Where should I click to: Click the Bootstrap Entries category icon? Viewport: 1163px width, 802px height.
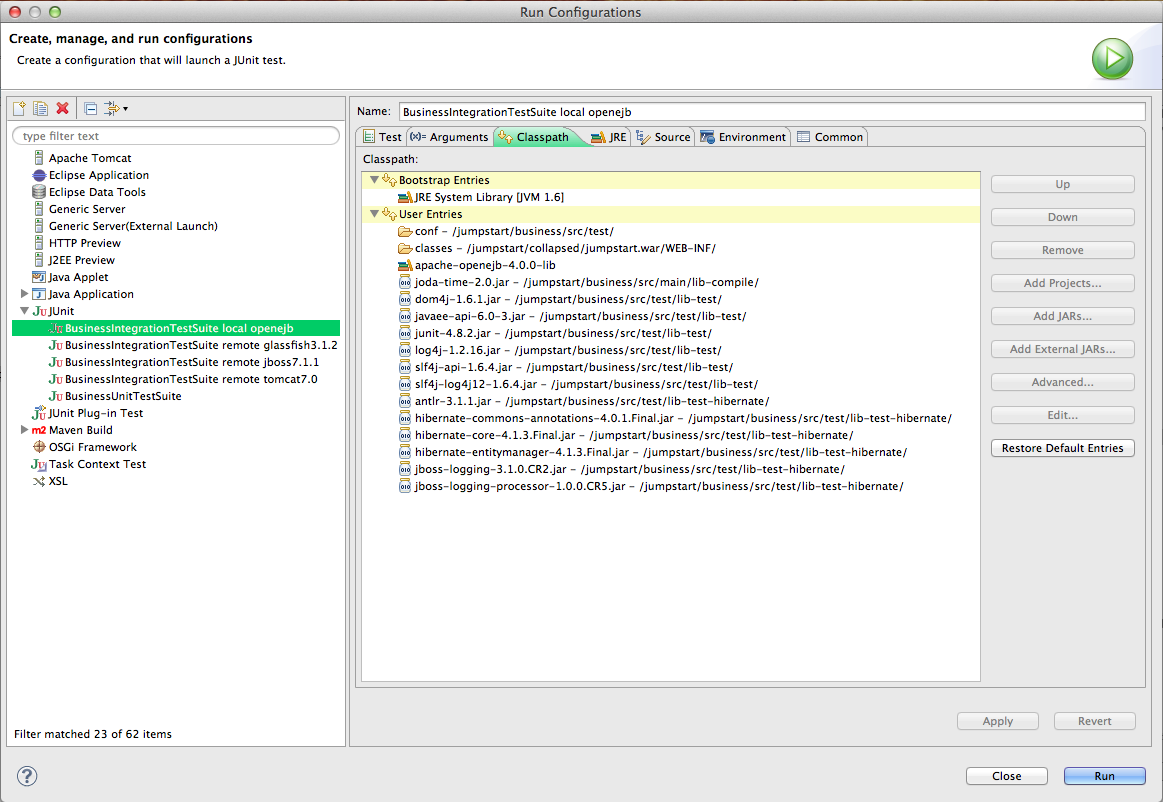pos(389,180)
